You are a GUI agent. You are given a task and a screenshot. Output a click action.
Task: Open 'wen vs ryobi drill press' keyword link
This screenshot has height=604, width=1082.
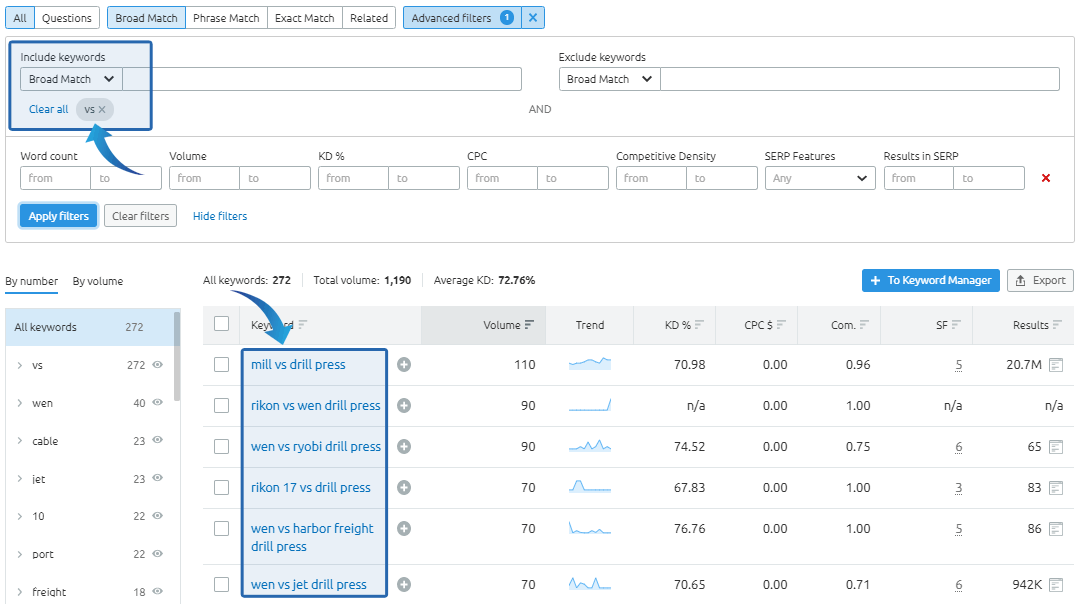coord(316,447)
